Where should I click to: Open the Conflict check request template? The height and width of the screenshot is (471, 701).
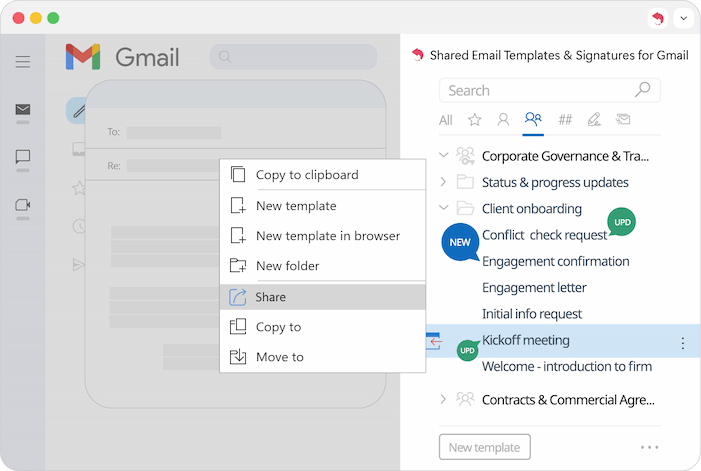pyautogui.click(x=544, y=235)
